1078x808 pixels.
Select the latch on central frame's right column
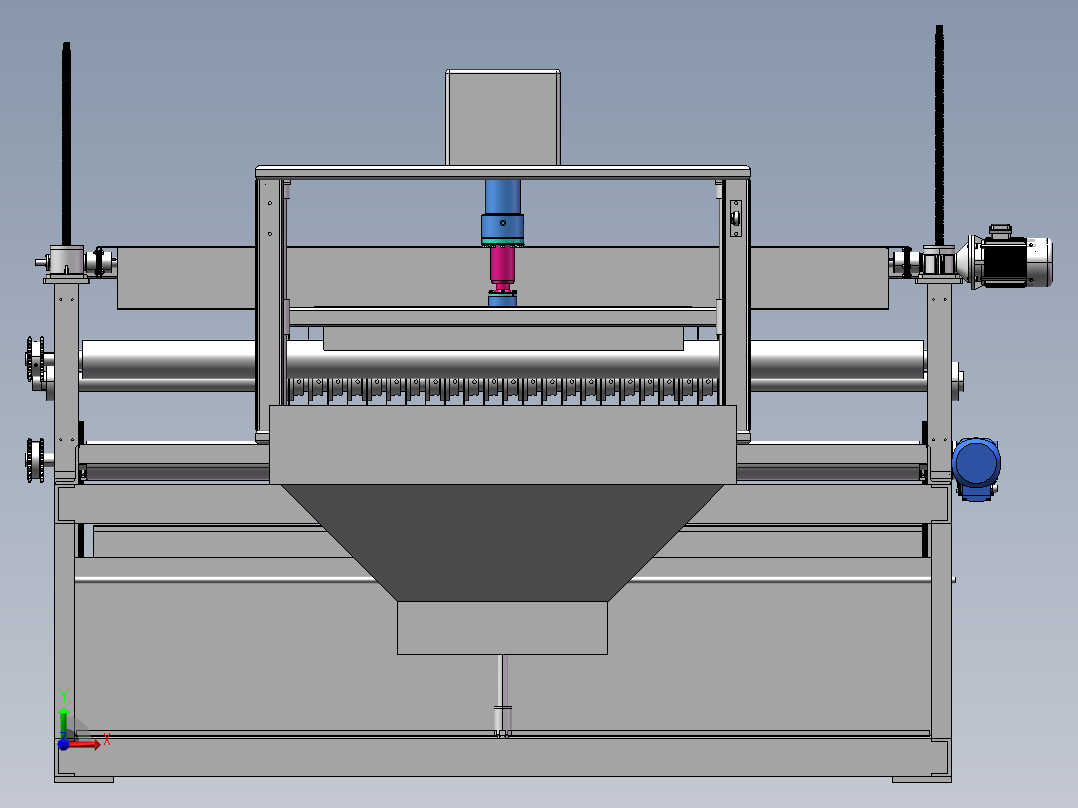click(x=736, y=219)
